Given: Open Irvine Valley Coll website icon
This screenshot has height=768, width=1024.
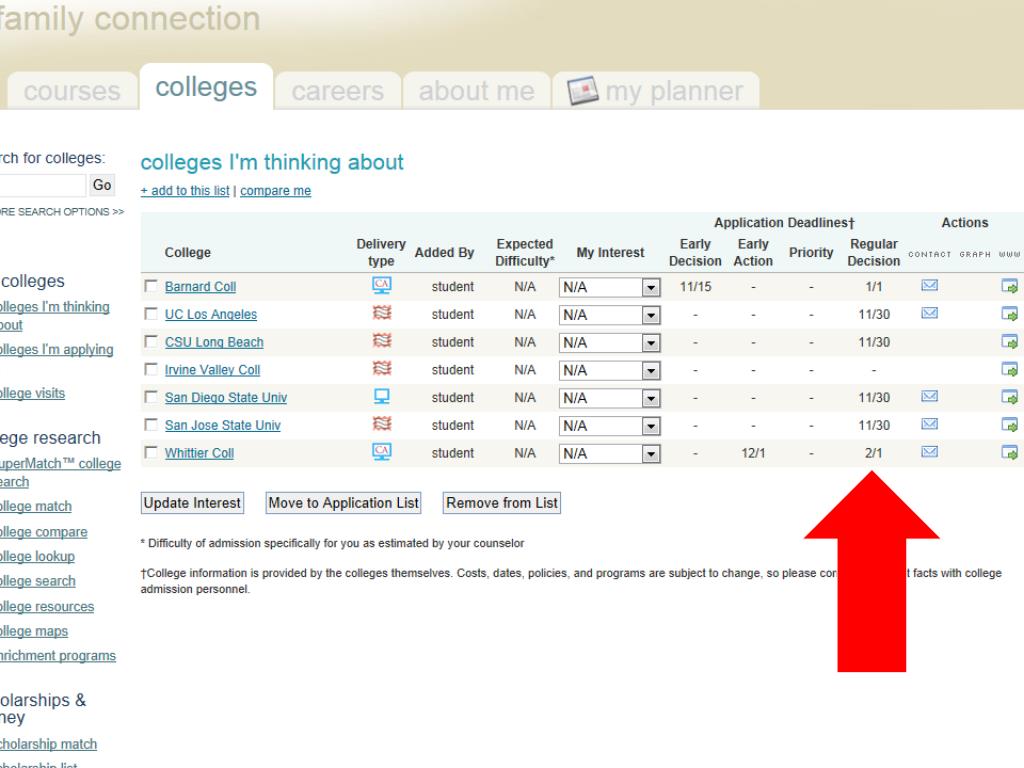Looking at the screenshot, I should (x=1010, y=370).
